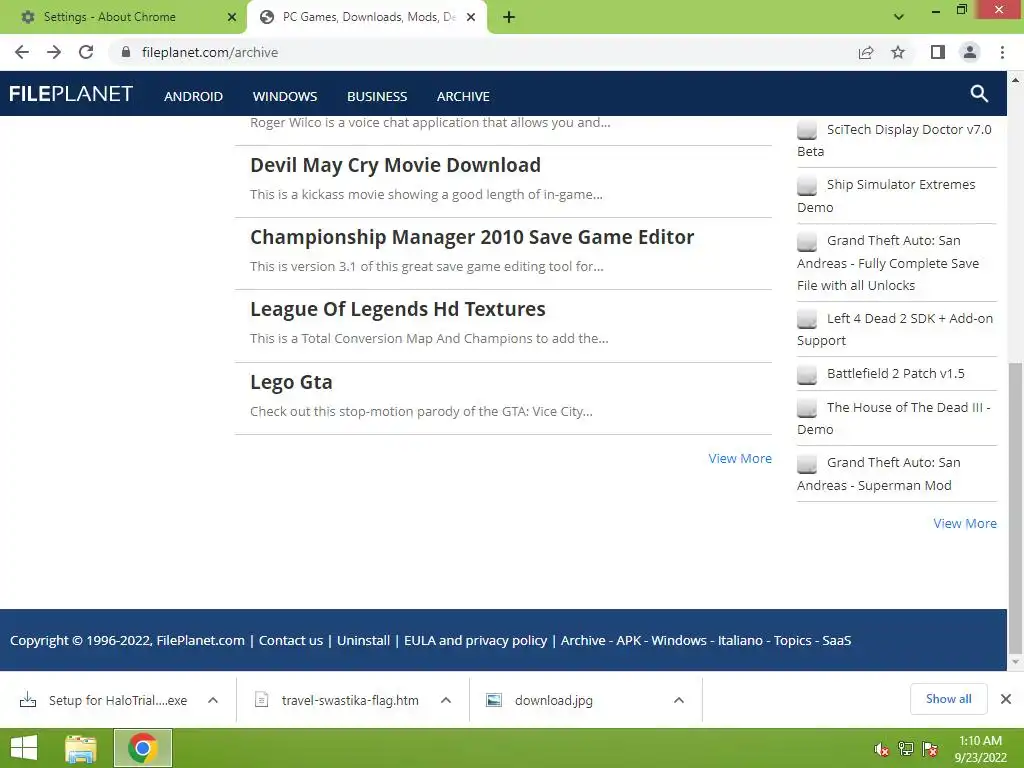Reload the FilePlanet page
1024x768 pixels.
(x=86, y=52)
